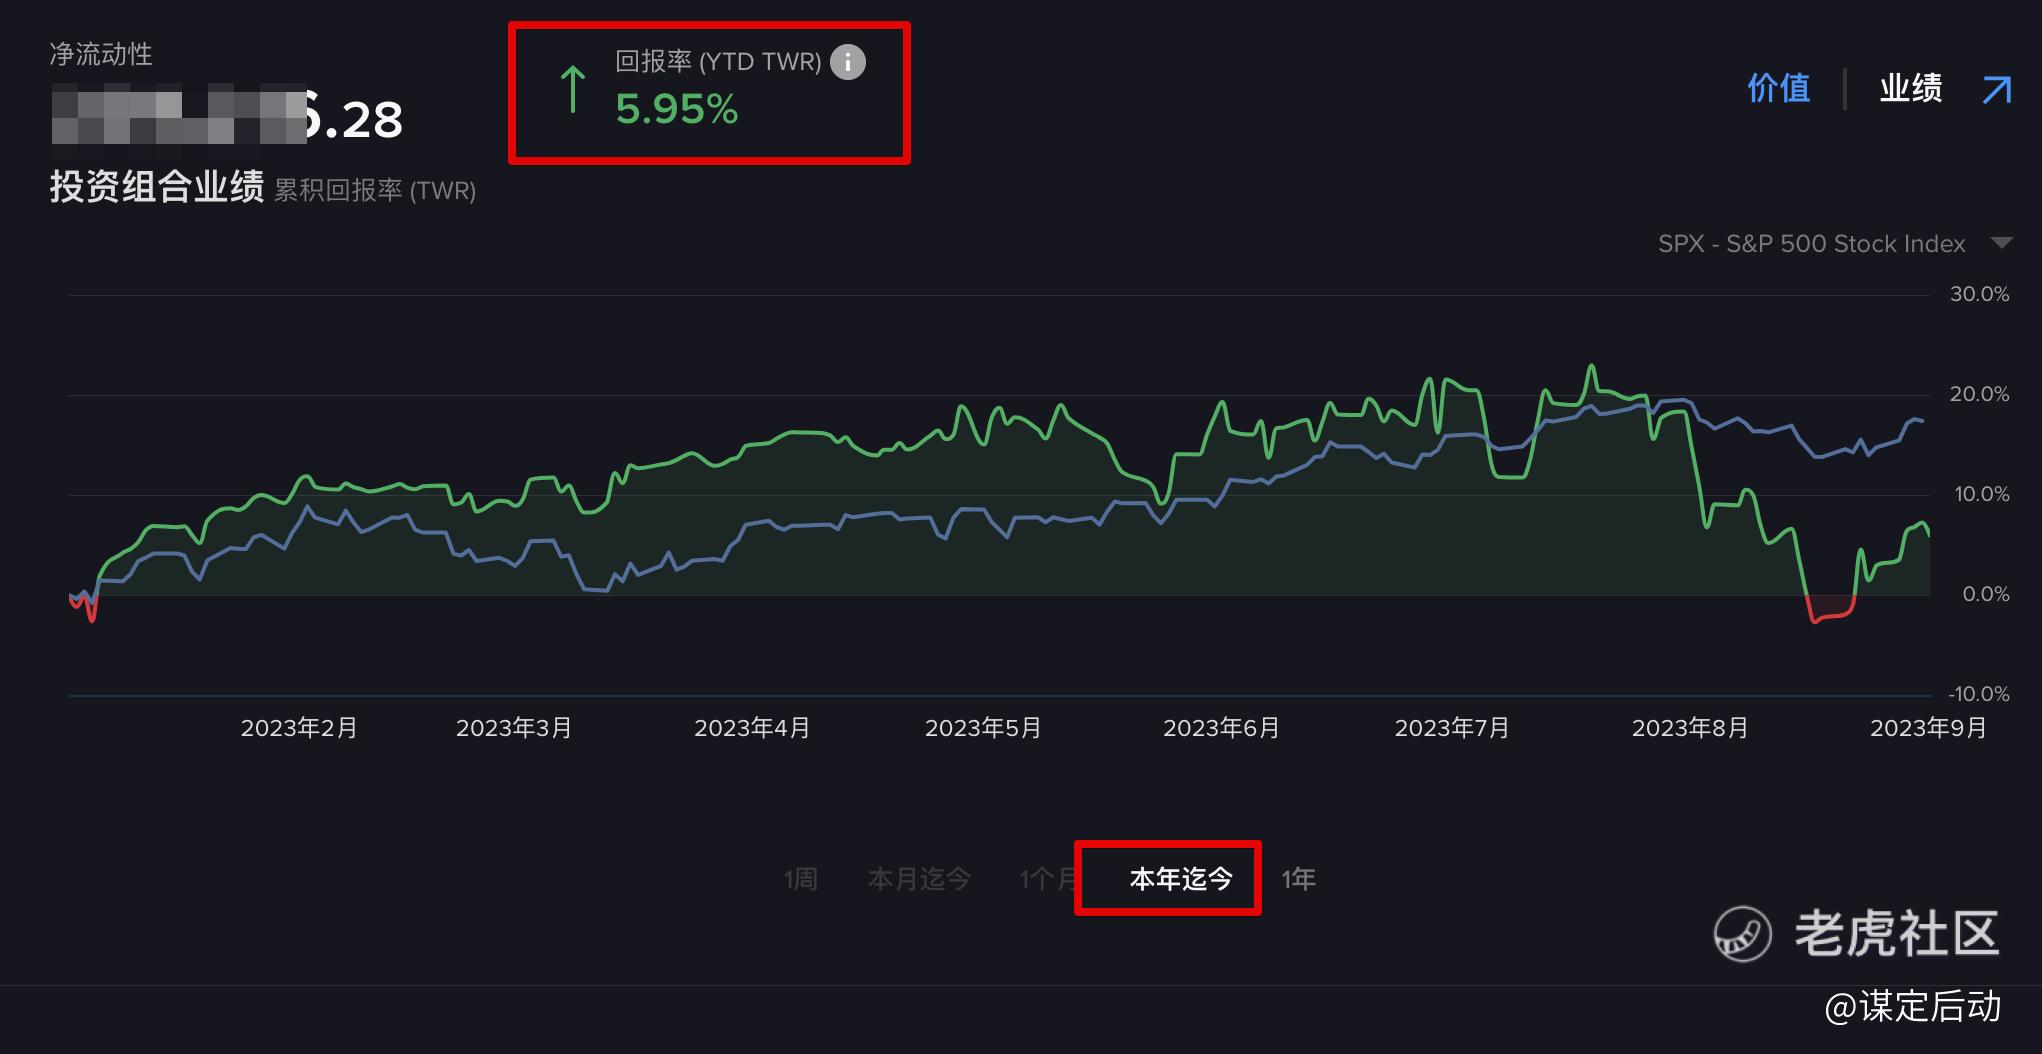Click the 2023年8月 axis label
Image resolution: width=2042 pixels, height=1054 pixels.
[1690, 728]
